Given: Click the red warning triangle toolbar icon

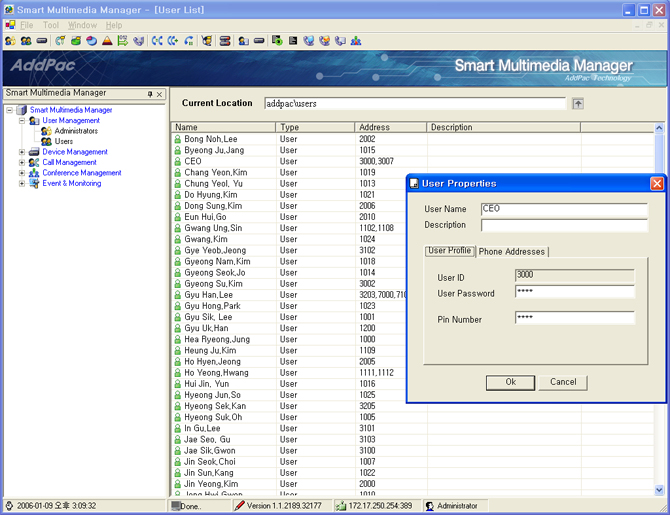Looking at the screenshot, I should pos(107,41).
